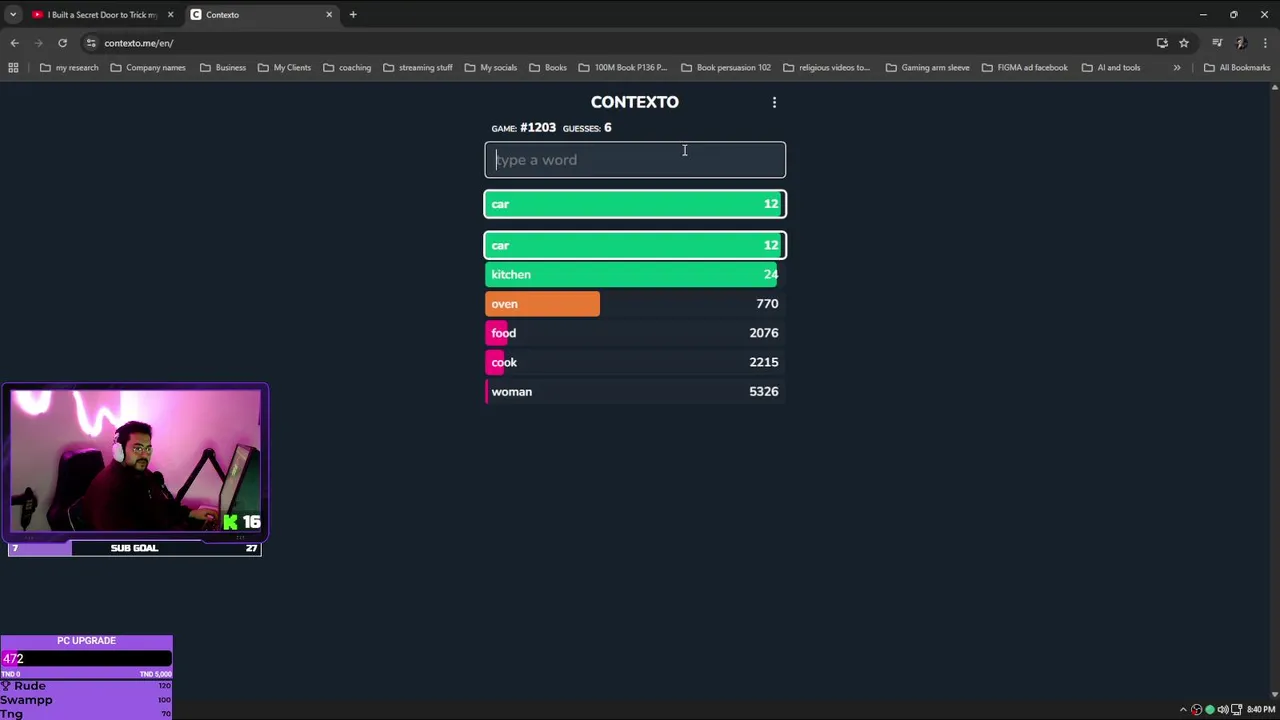The width and height of the screenshot is (1280, 720).
Task: Select the 'cook' guess row
Action: [x=635, y=362]
